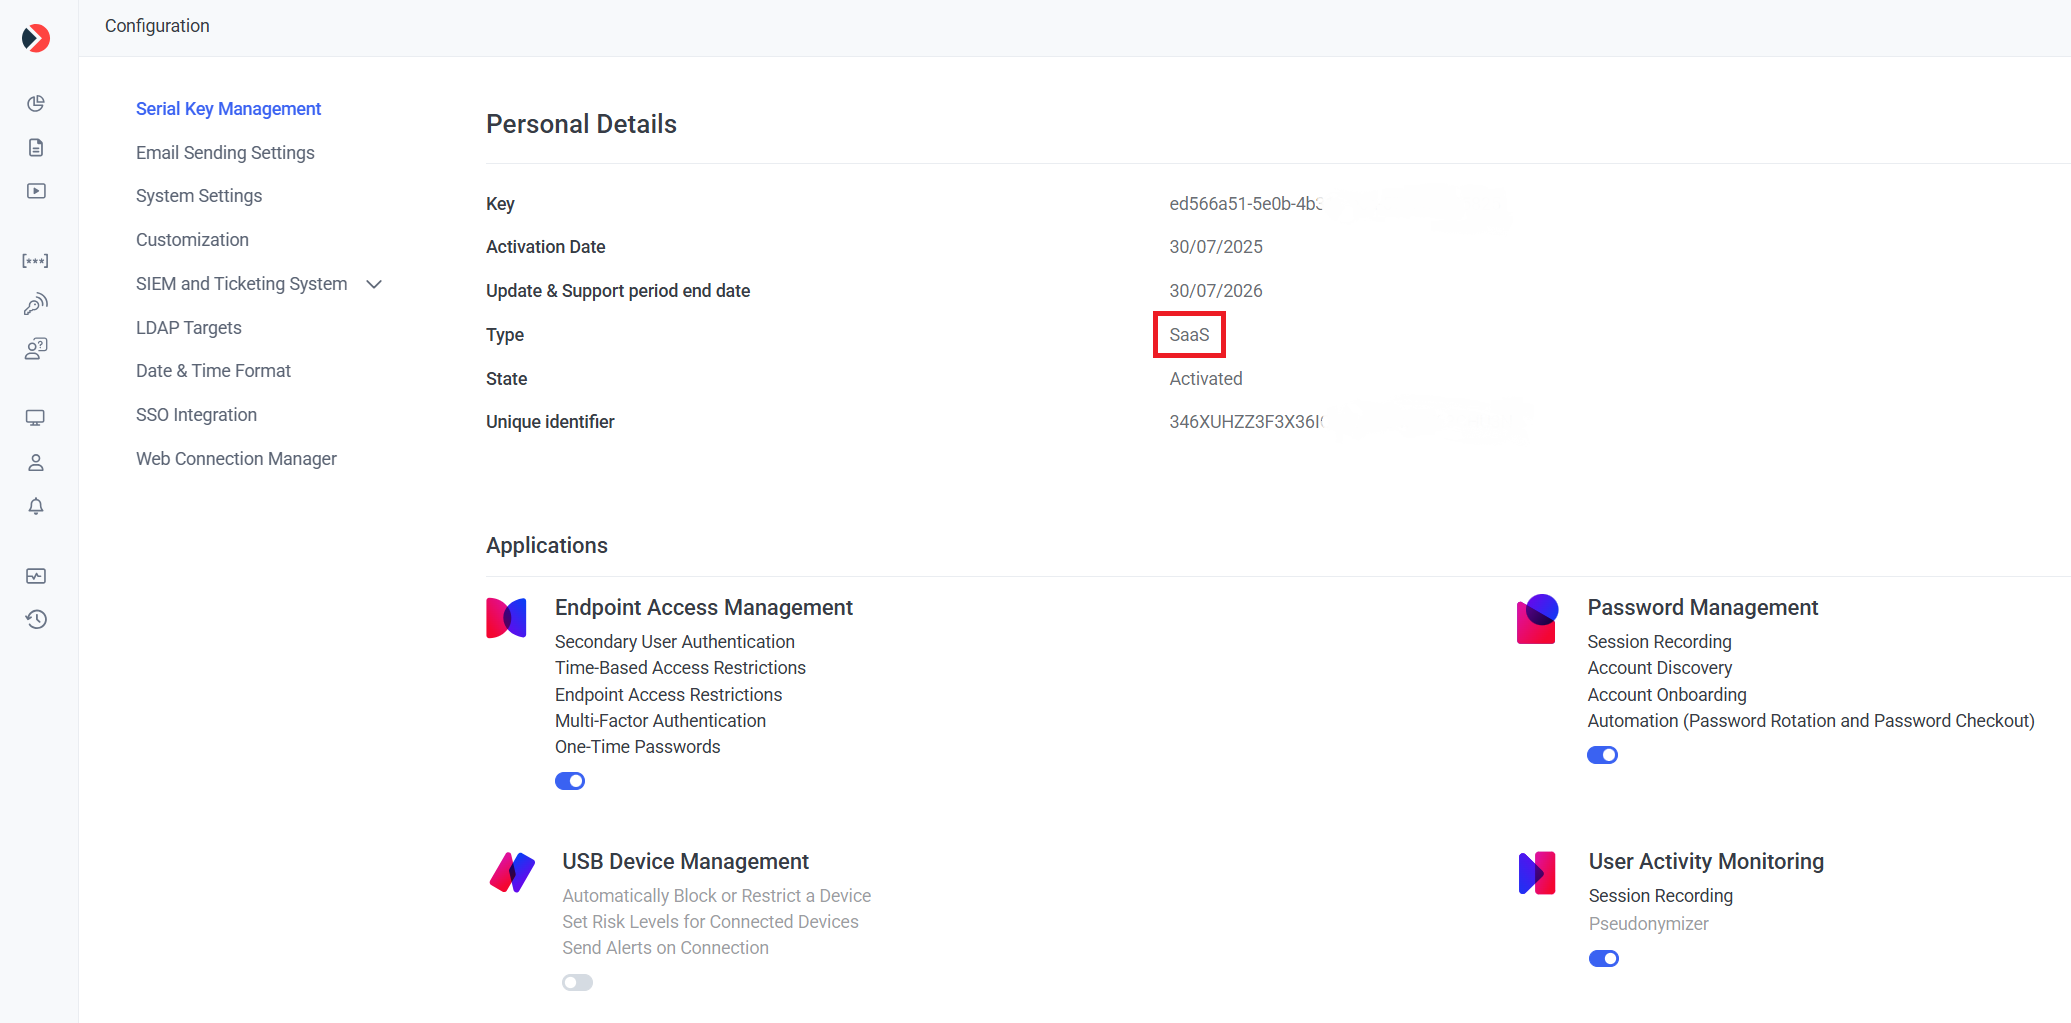Expand the SIEM and Ticketing System chevron
Image resolution: width=2071 pixels, height=1023 pixels.
pyautogui.click(x=374, y=284)
